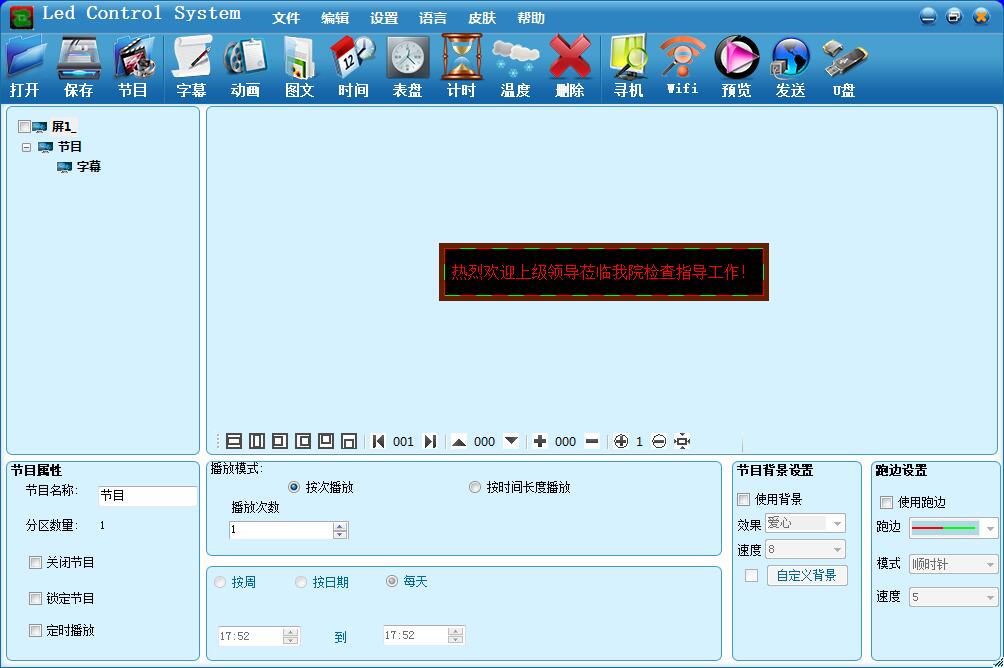Click the 节目名称 text field
Image resolution: width=1004 pixels, height=668 pixels.
click(147, 496)
